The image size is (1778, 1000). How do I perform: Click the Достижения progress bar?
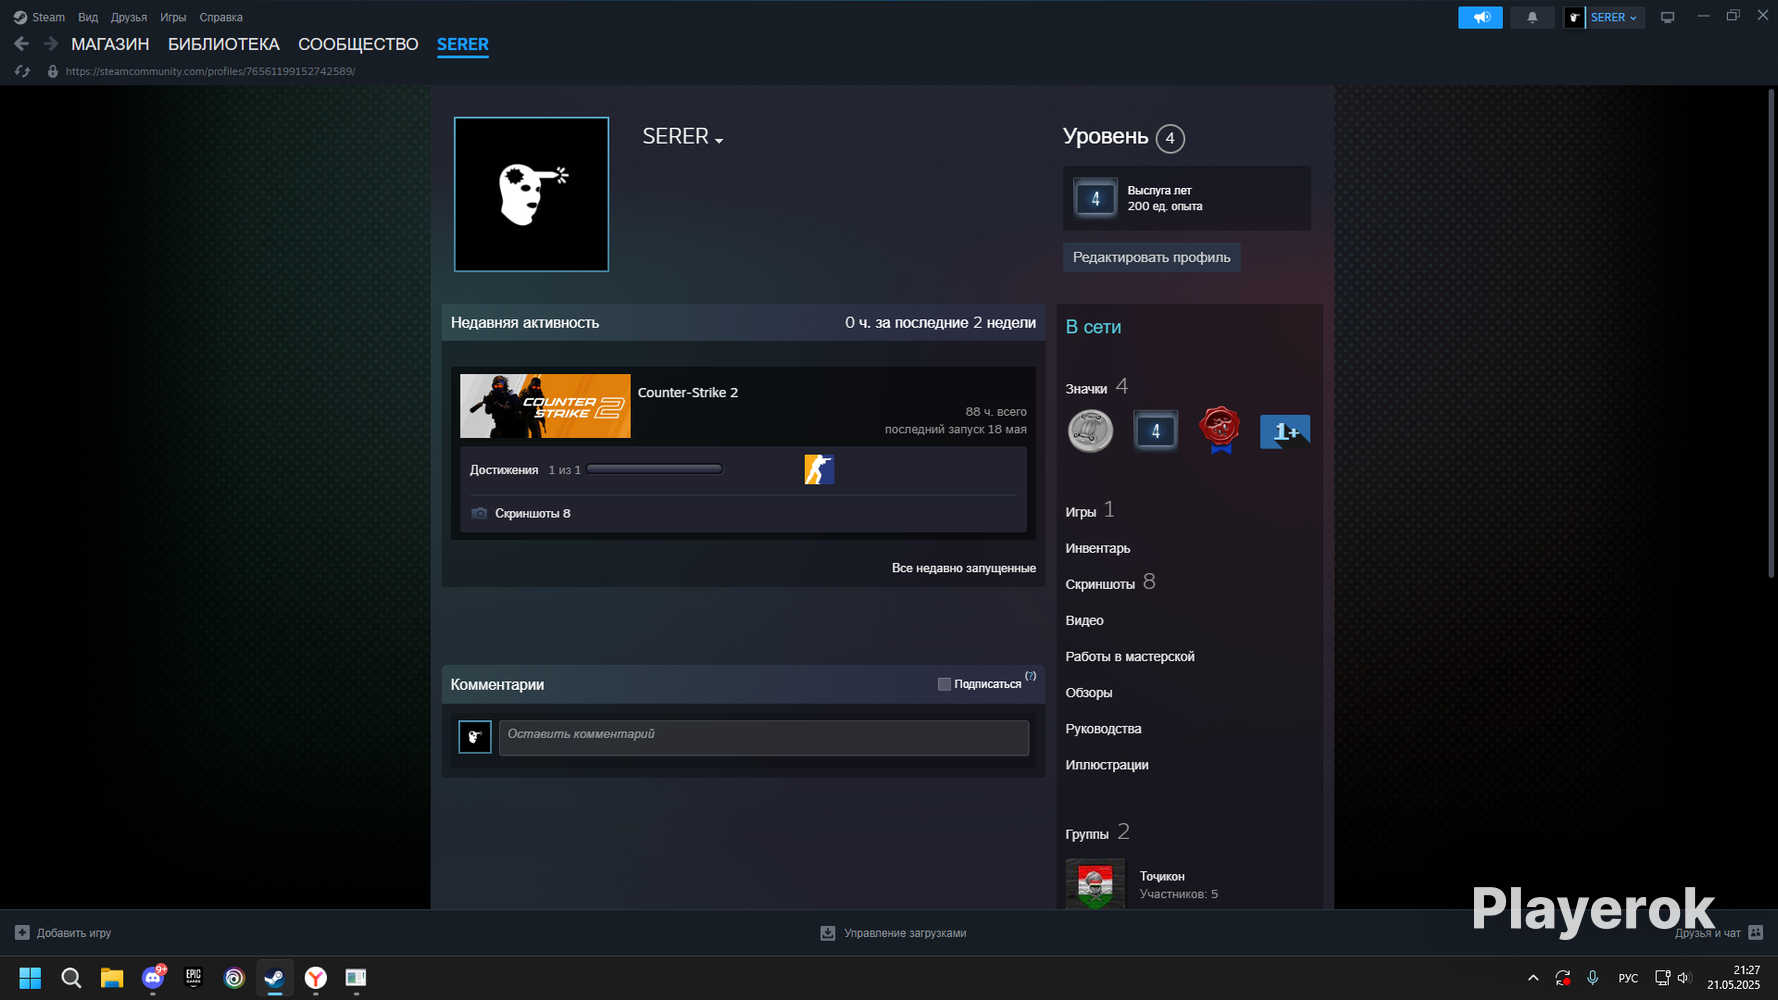(x=655, y=469)
